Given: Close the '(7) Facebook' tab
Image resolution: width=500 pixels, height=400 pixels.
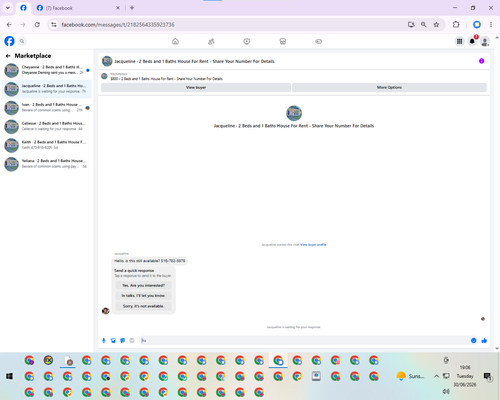Looking at the screenshot, I should pos(118,8).
